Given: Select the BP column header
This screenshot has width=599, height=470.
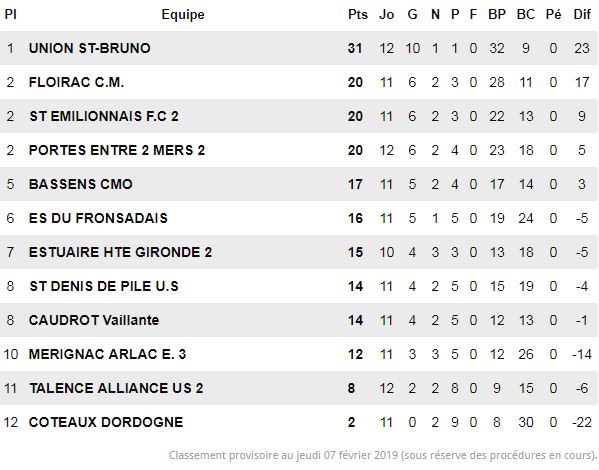Looking at the screenshot, I should pos(497,15).
